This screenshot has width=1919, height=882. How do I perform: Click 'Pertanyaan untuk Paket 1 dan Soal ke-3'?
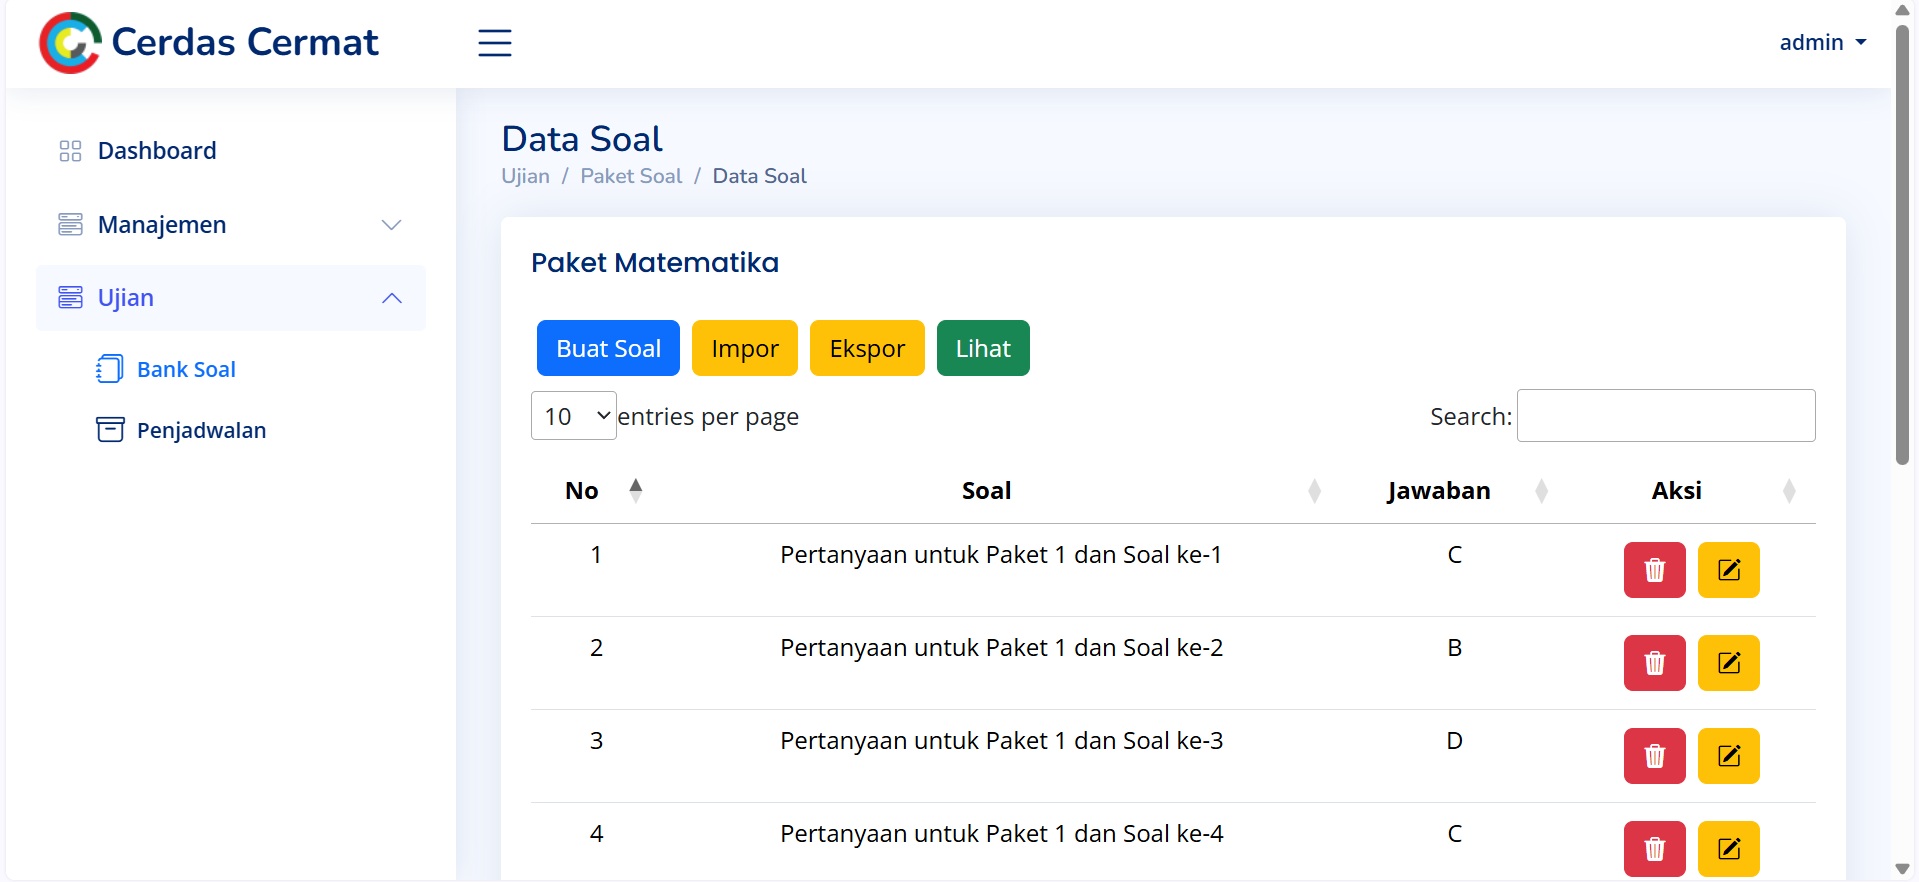[x=1001, y=741]
